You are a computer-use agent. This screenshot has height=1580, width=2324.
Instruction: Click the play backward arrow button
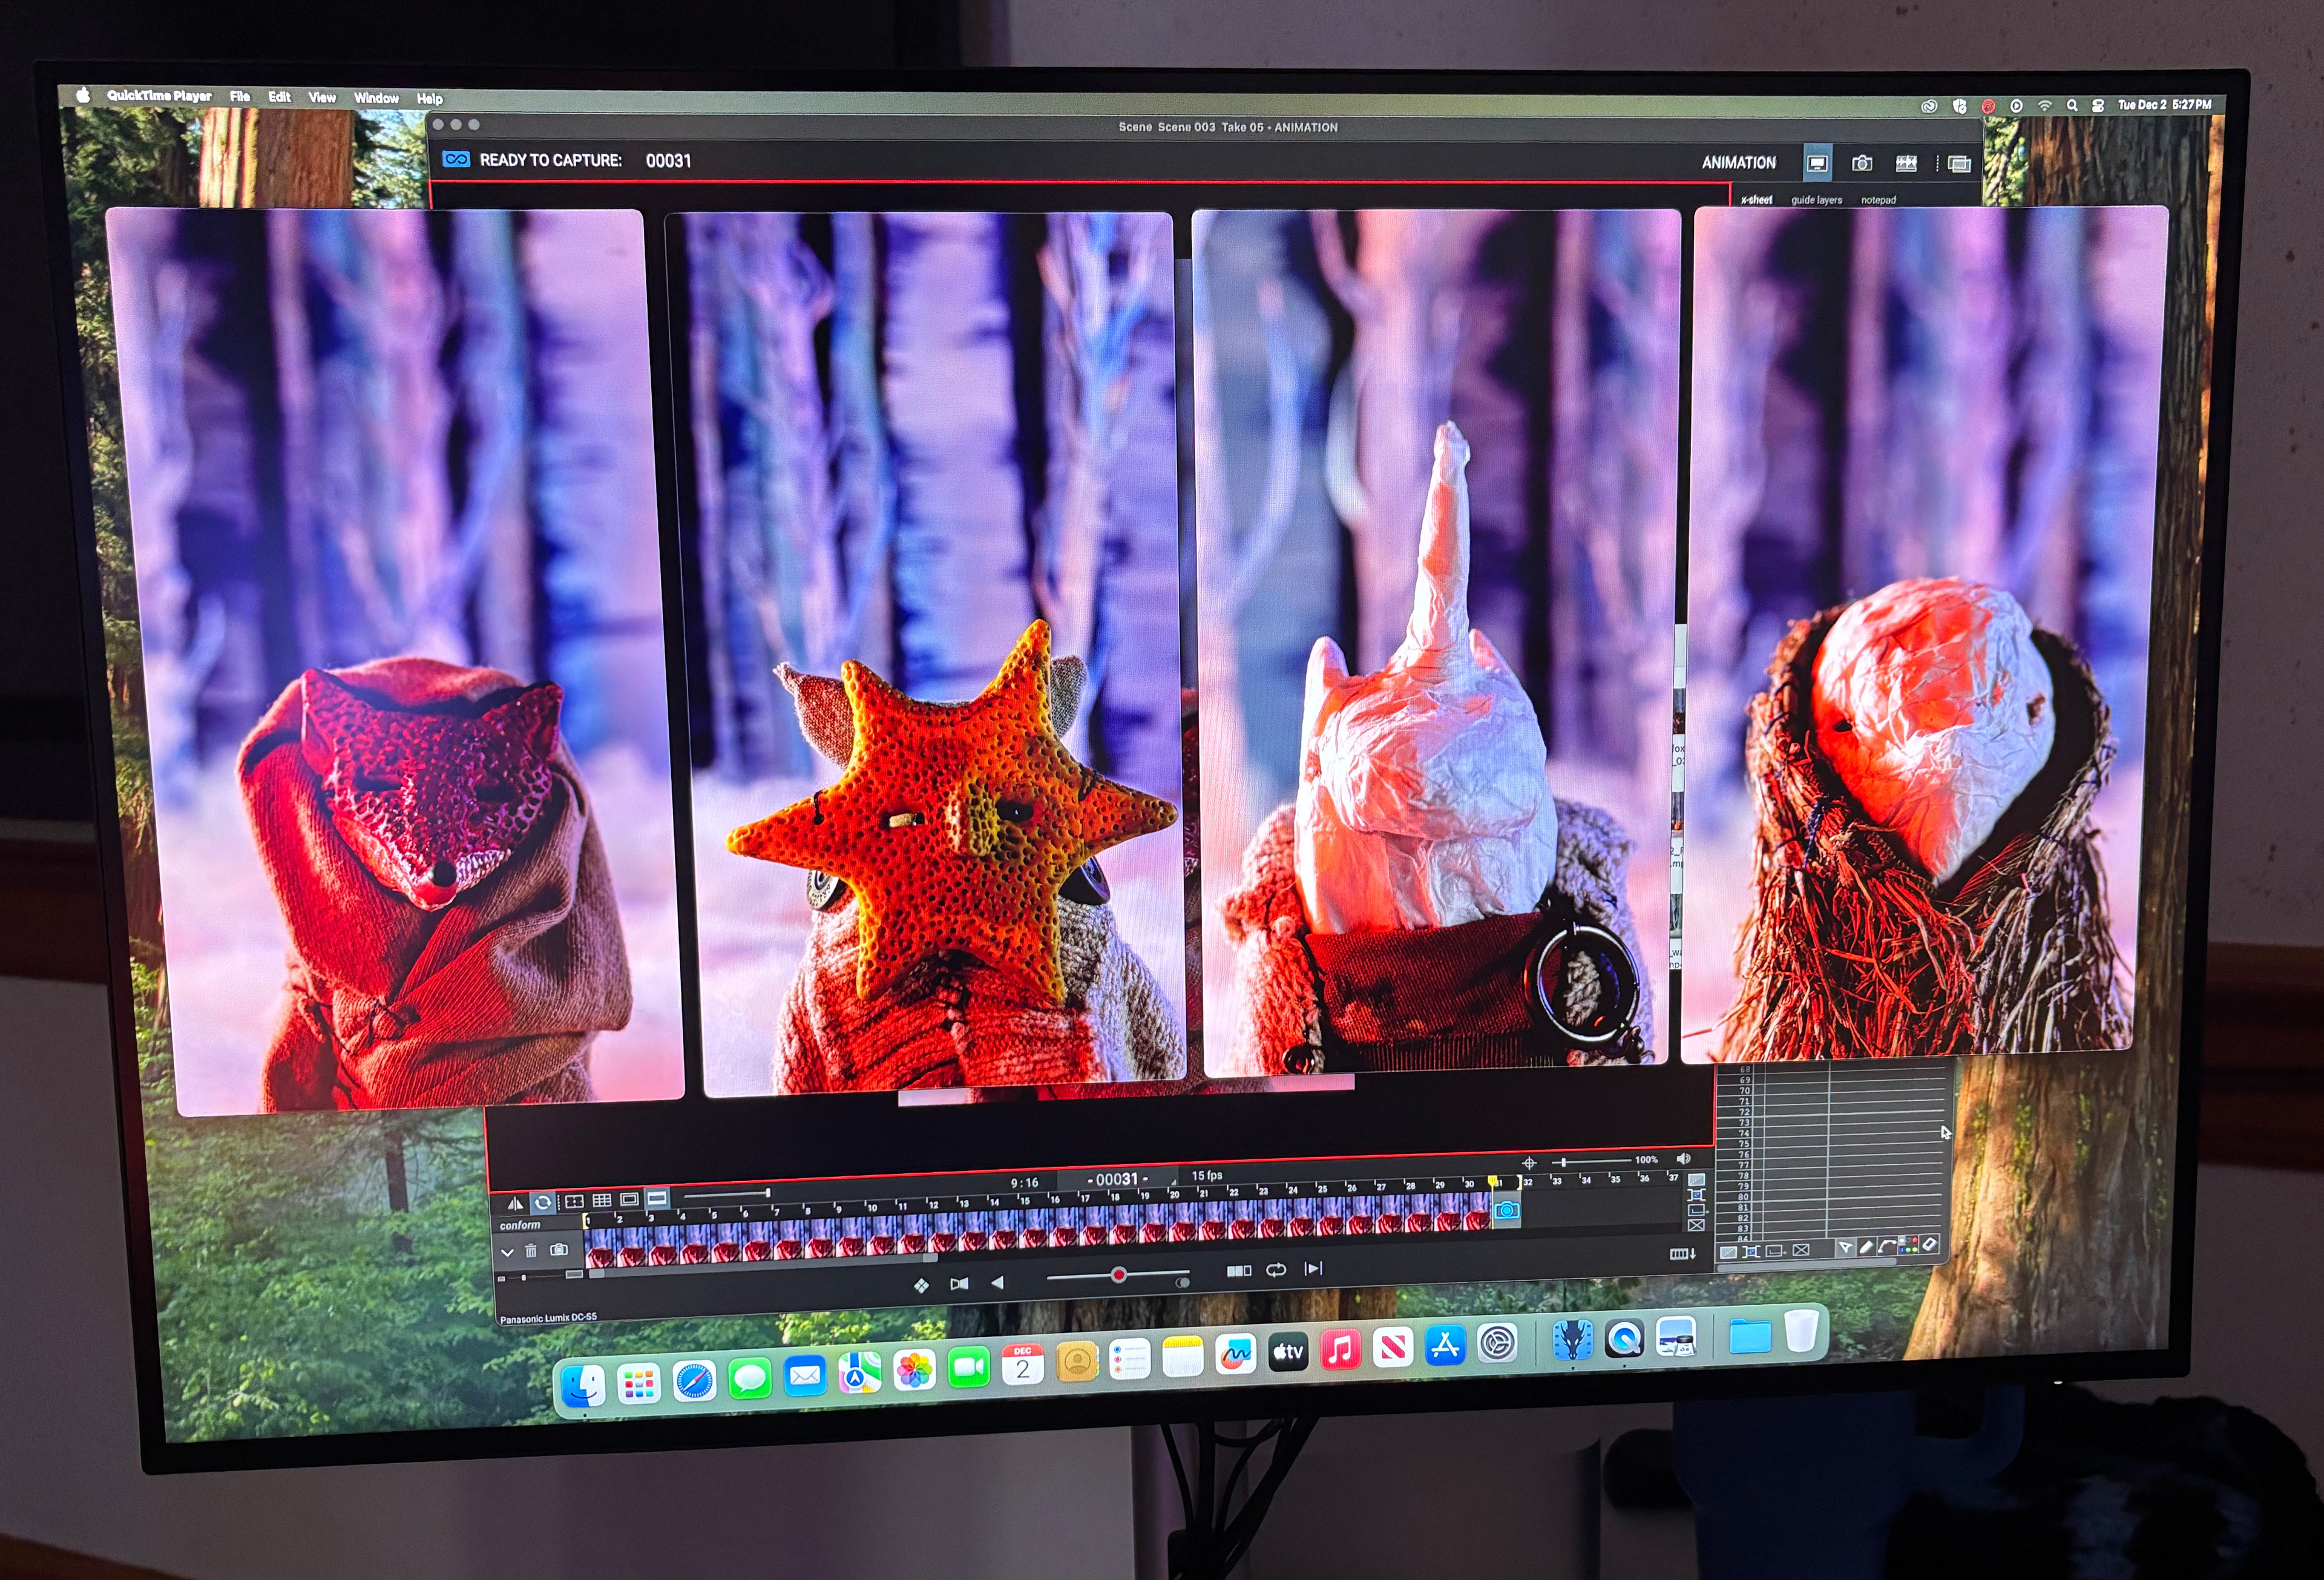(x=997, y=1282)
